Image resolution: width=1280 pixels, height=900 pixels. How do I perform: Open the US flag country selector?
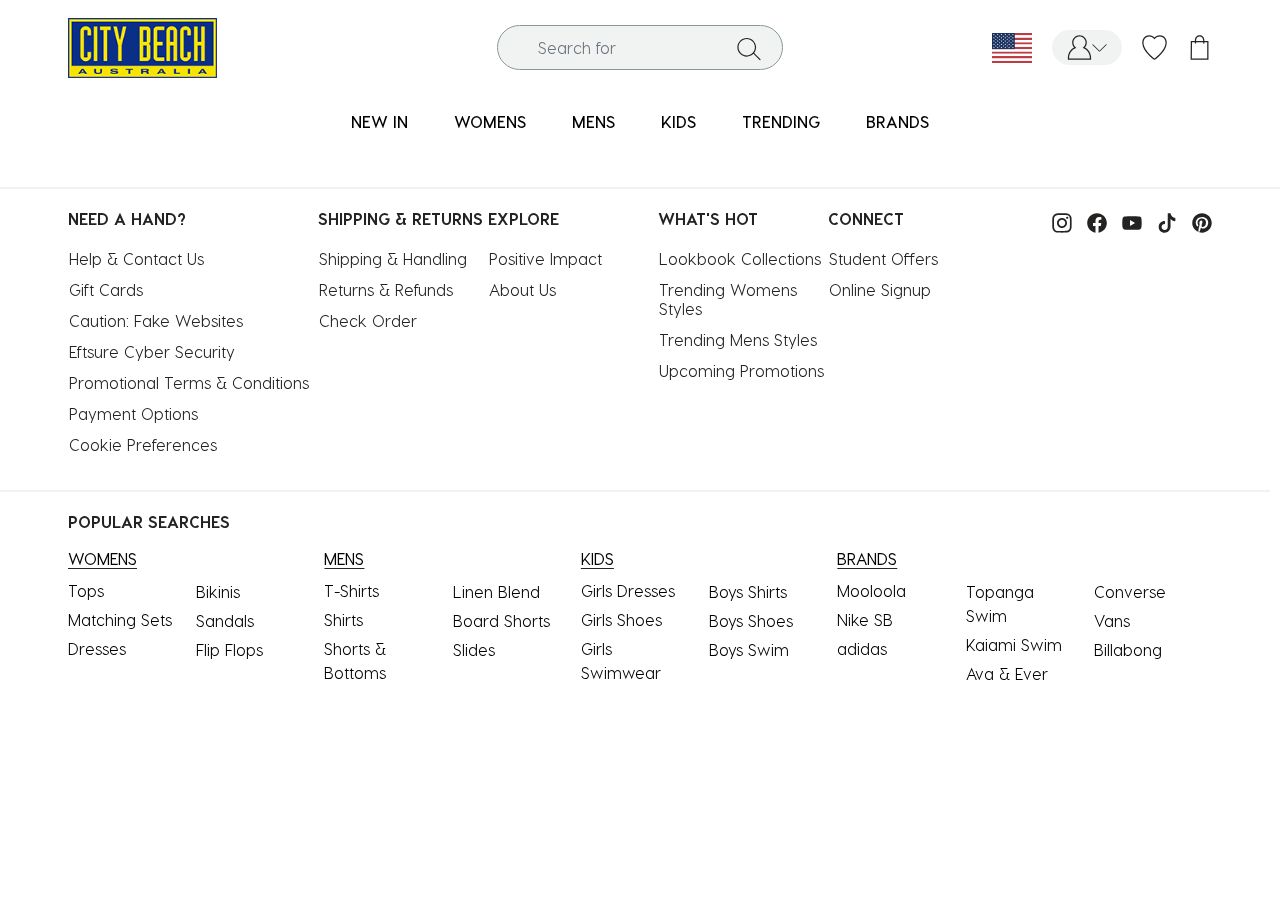pos(1012,48)
